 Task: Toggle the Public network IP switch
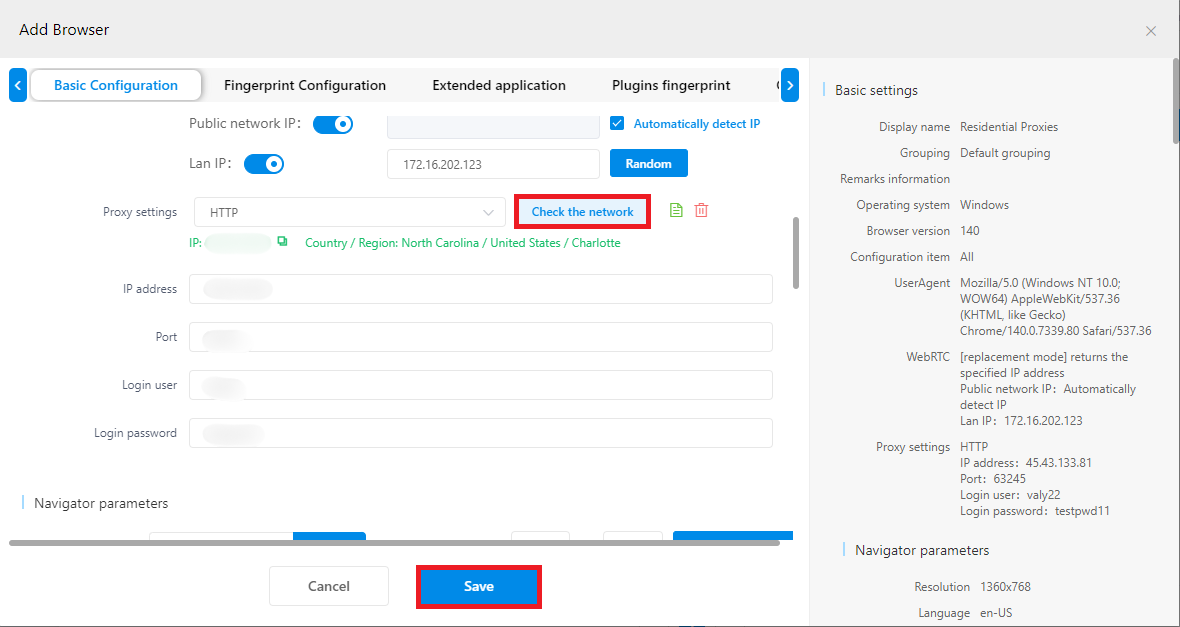(333, 124)
